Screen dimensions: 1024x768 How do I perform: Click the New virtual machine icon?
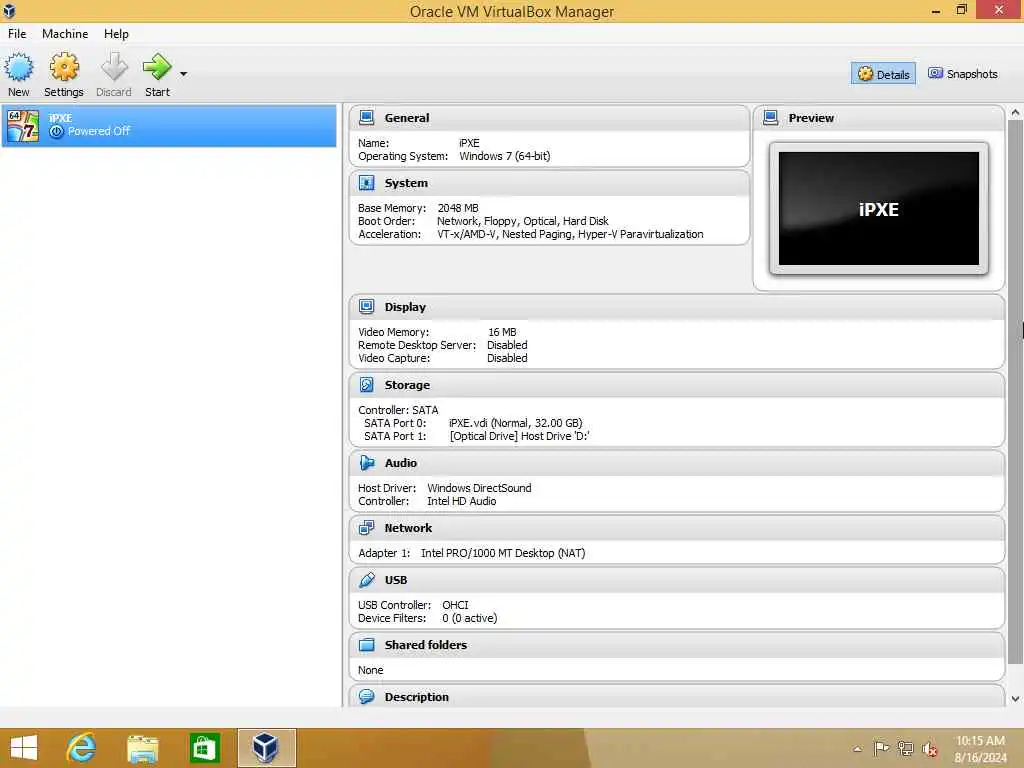coord(18,67)
